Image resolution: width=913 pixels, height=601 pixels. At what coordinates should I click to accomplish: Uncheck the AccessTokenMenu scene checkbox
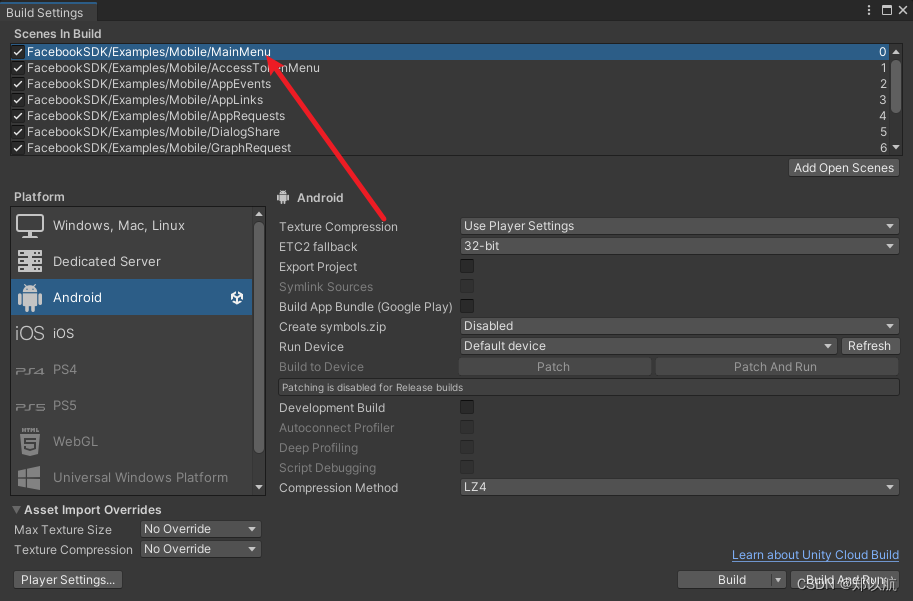(x=18, y=68)
